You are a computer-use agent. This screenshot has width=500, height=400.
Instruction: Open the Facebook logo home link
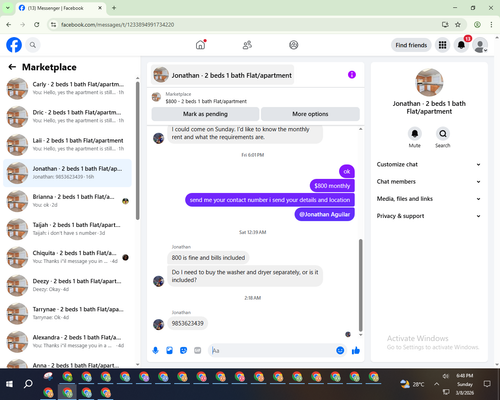click(14, 45)
